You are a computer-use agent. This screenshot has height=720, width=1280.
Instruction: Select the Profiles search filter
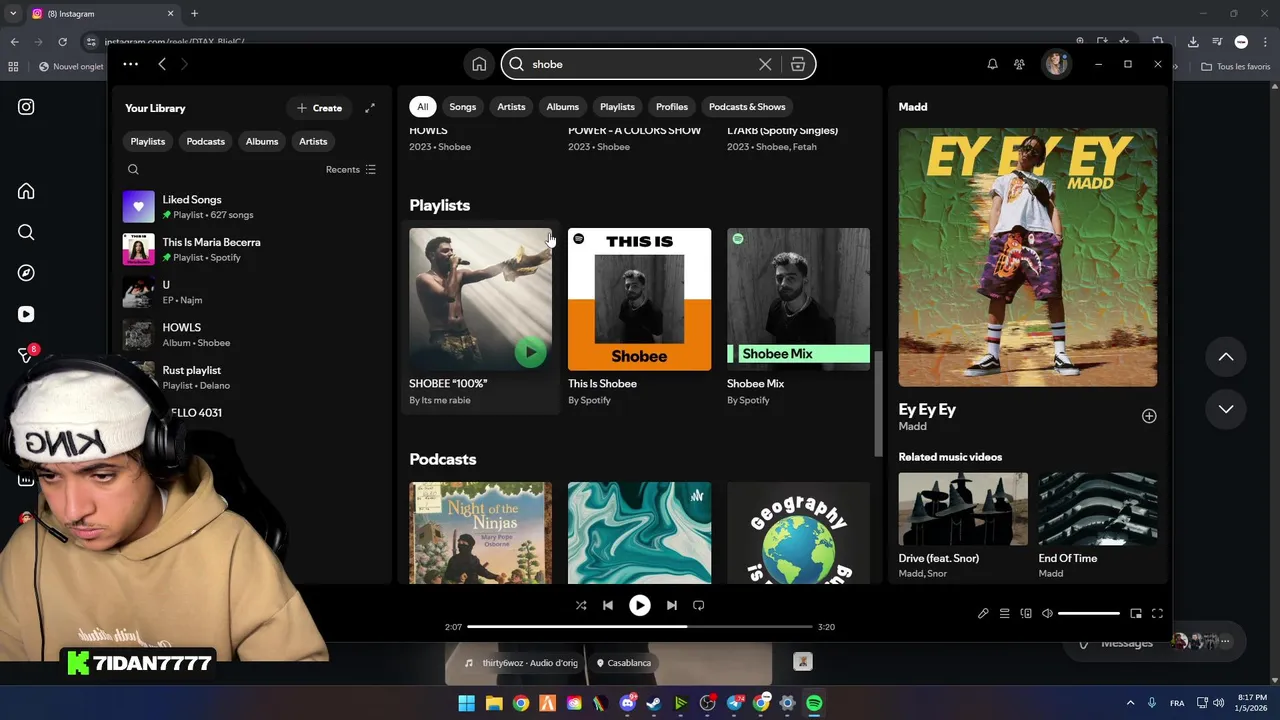pos(672,107)
